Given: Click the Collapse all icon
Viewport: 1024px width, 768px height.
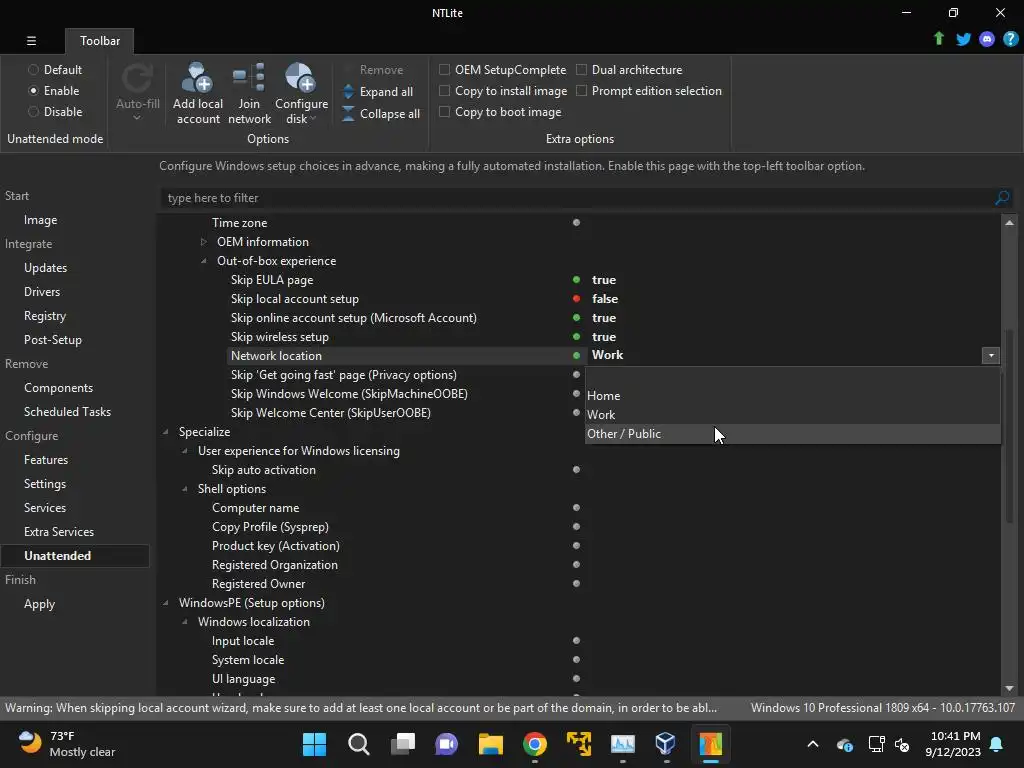Looking at the screenshot, I should coord(349,114).
